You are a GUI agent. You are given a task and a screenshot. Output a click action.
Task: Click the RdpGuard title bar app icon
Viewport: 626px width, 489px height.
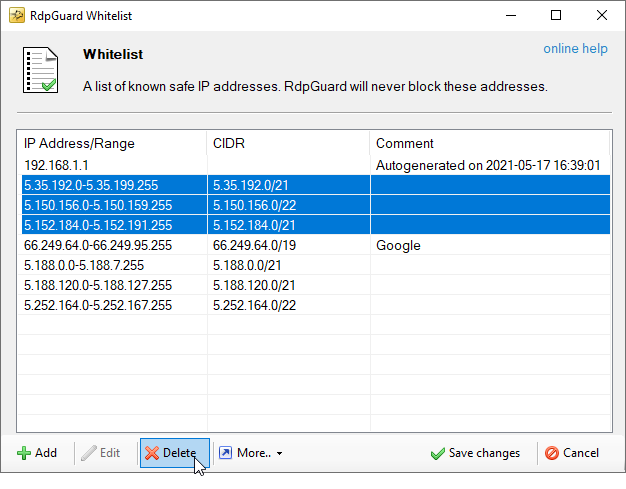[x=17, y=16]
